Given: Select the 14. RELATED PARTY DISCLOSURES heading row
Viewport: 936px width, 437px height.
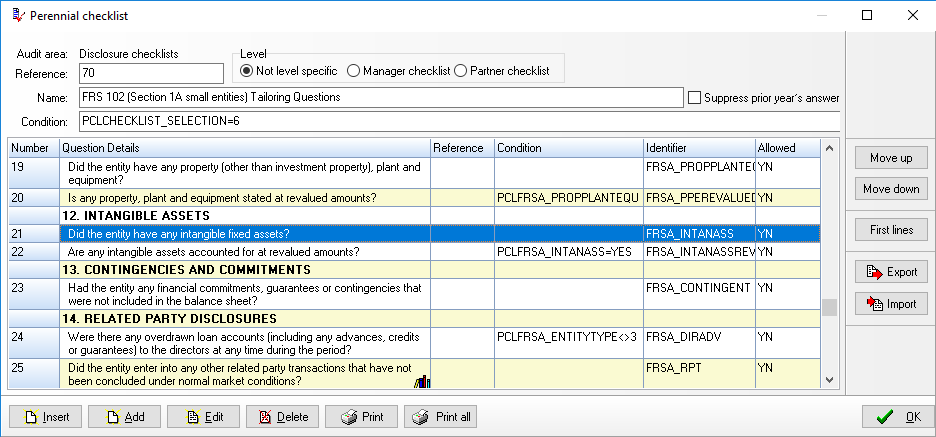Looking at the screenshot, I should tap(414, 318).
